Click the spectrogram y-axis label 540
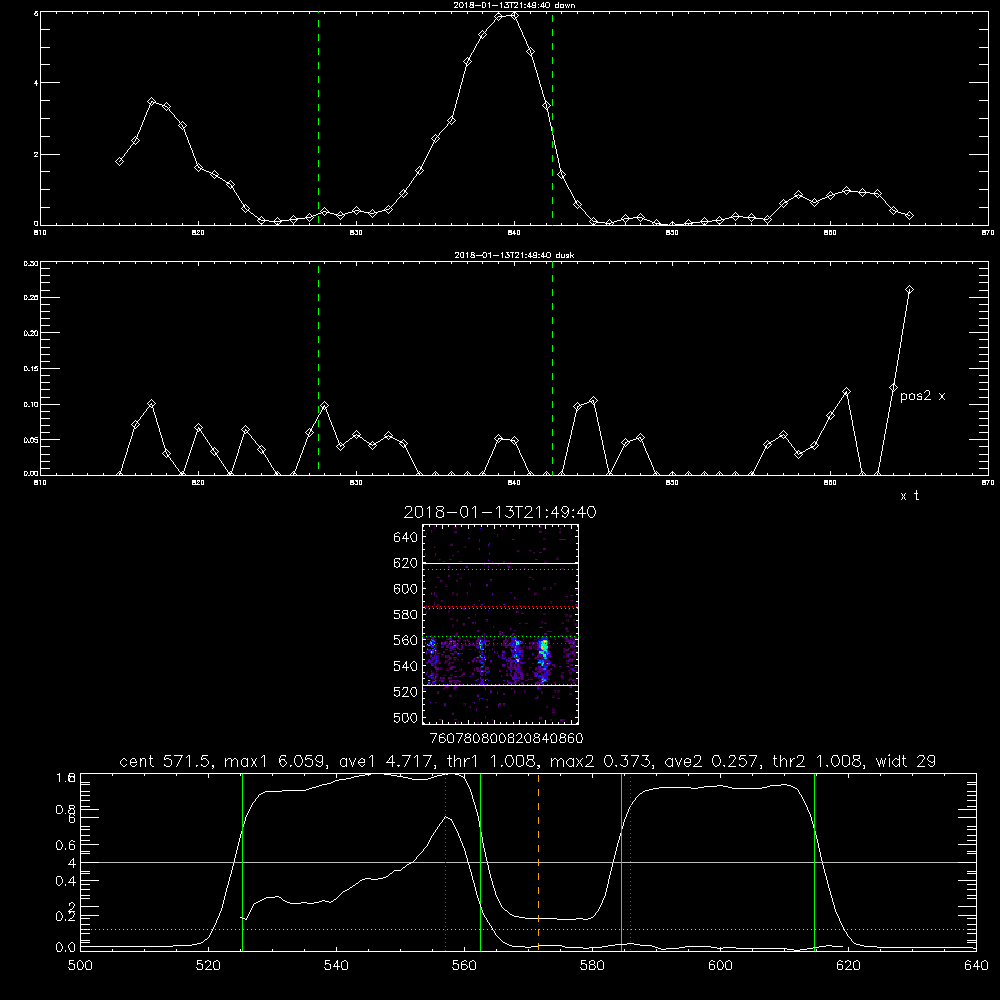 406,666
